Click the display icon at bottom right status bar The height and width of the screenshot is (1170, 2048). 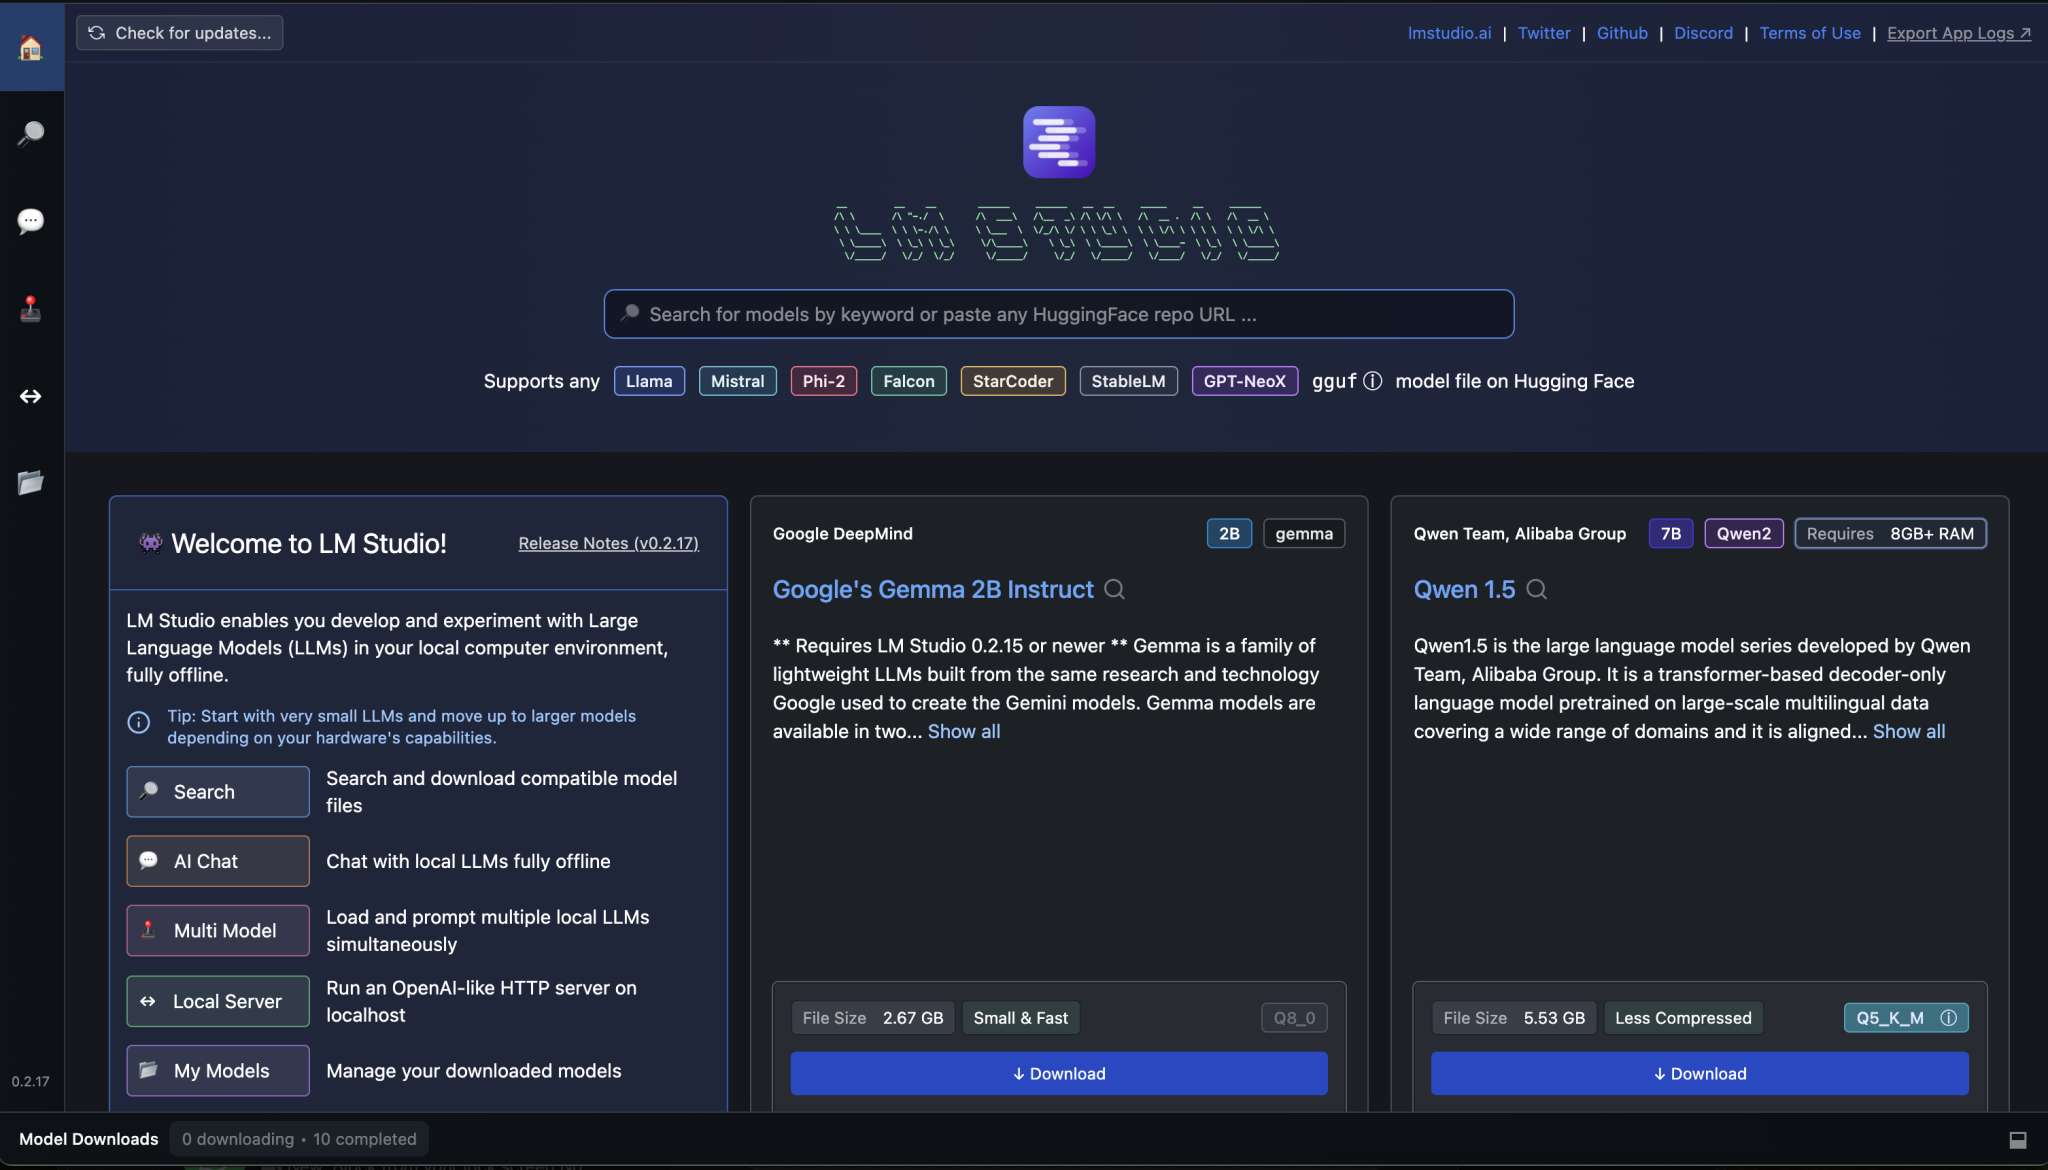2019,1139
